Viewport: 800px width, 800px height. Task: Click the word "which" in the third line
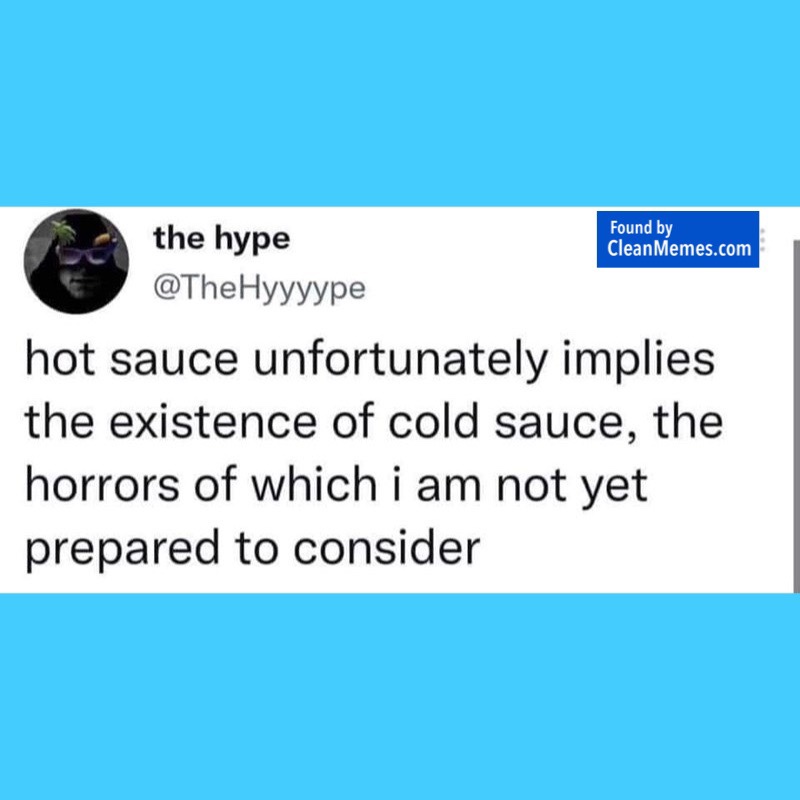314,485
